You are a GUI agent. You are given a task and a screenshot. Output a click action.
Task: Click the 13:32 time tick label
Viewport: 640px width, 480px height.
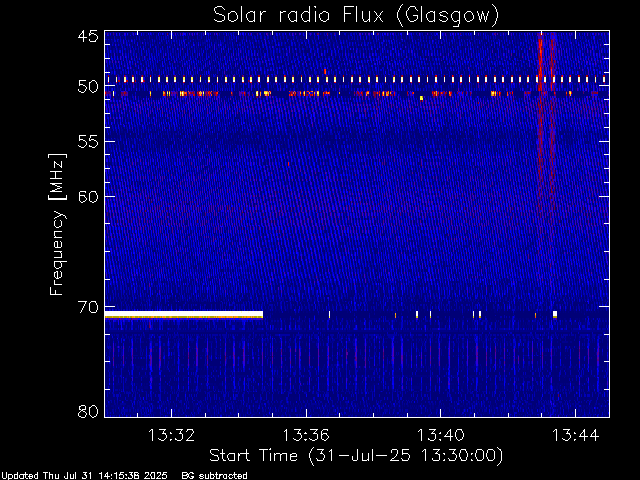[x=171, y=436]
